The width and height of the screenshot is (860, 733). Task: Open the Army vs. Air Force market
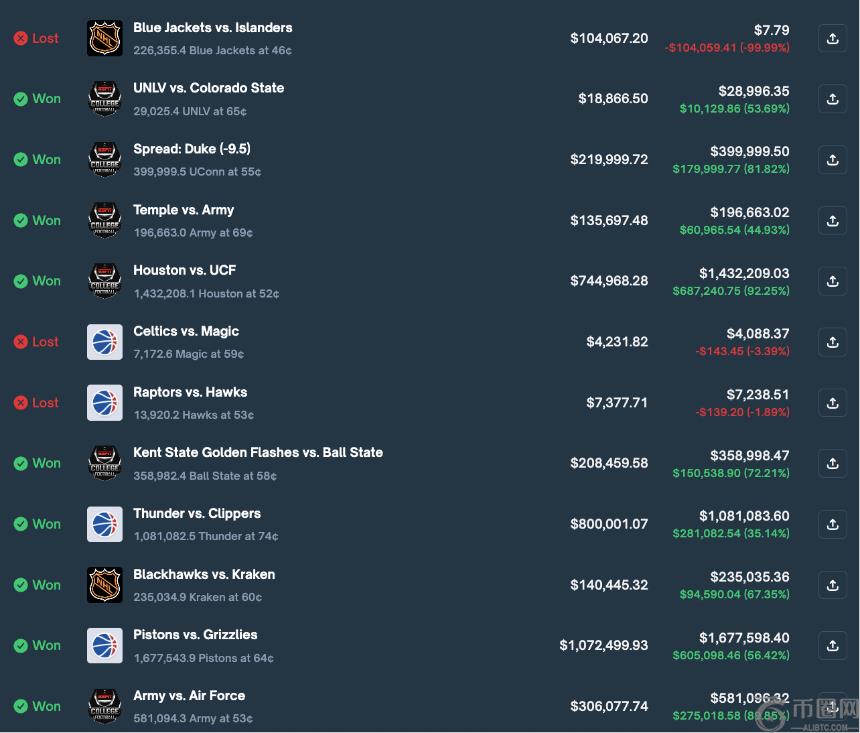pos(189,696)
